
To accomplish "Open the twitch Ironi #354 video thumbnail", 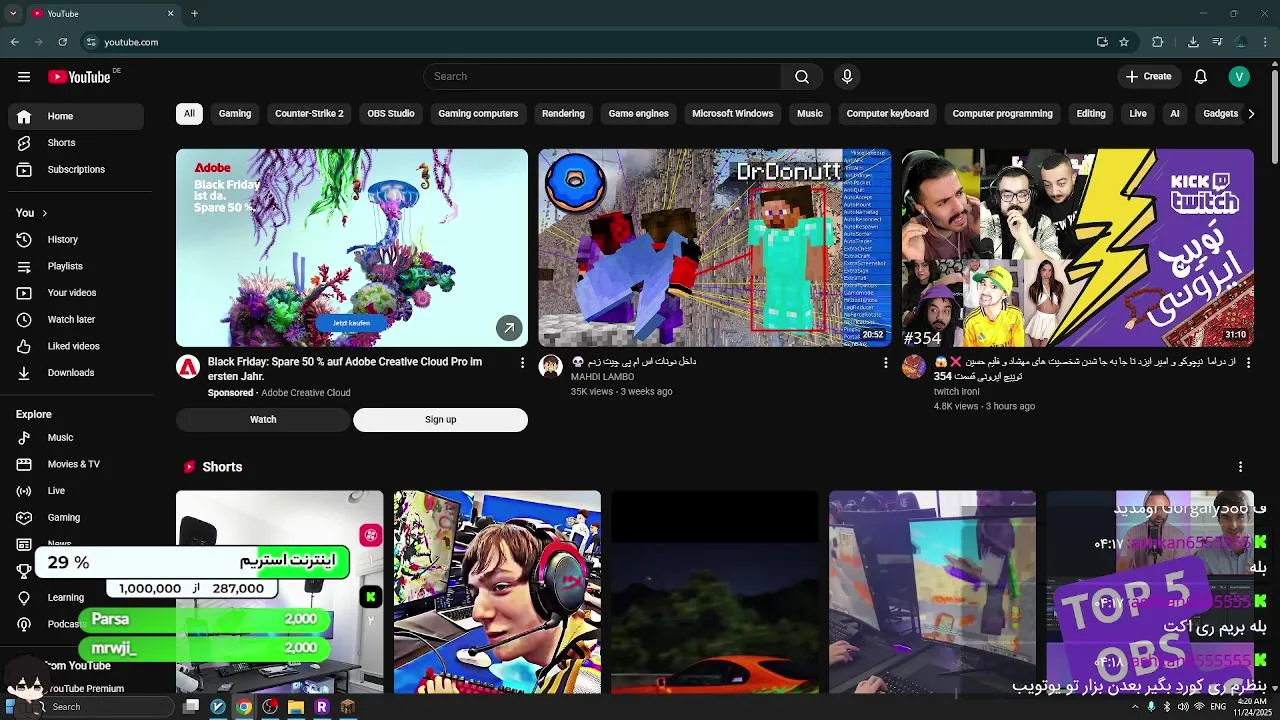I will (1078, 248).
